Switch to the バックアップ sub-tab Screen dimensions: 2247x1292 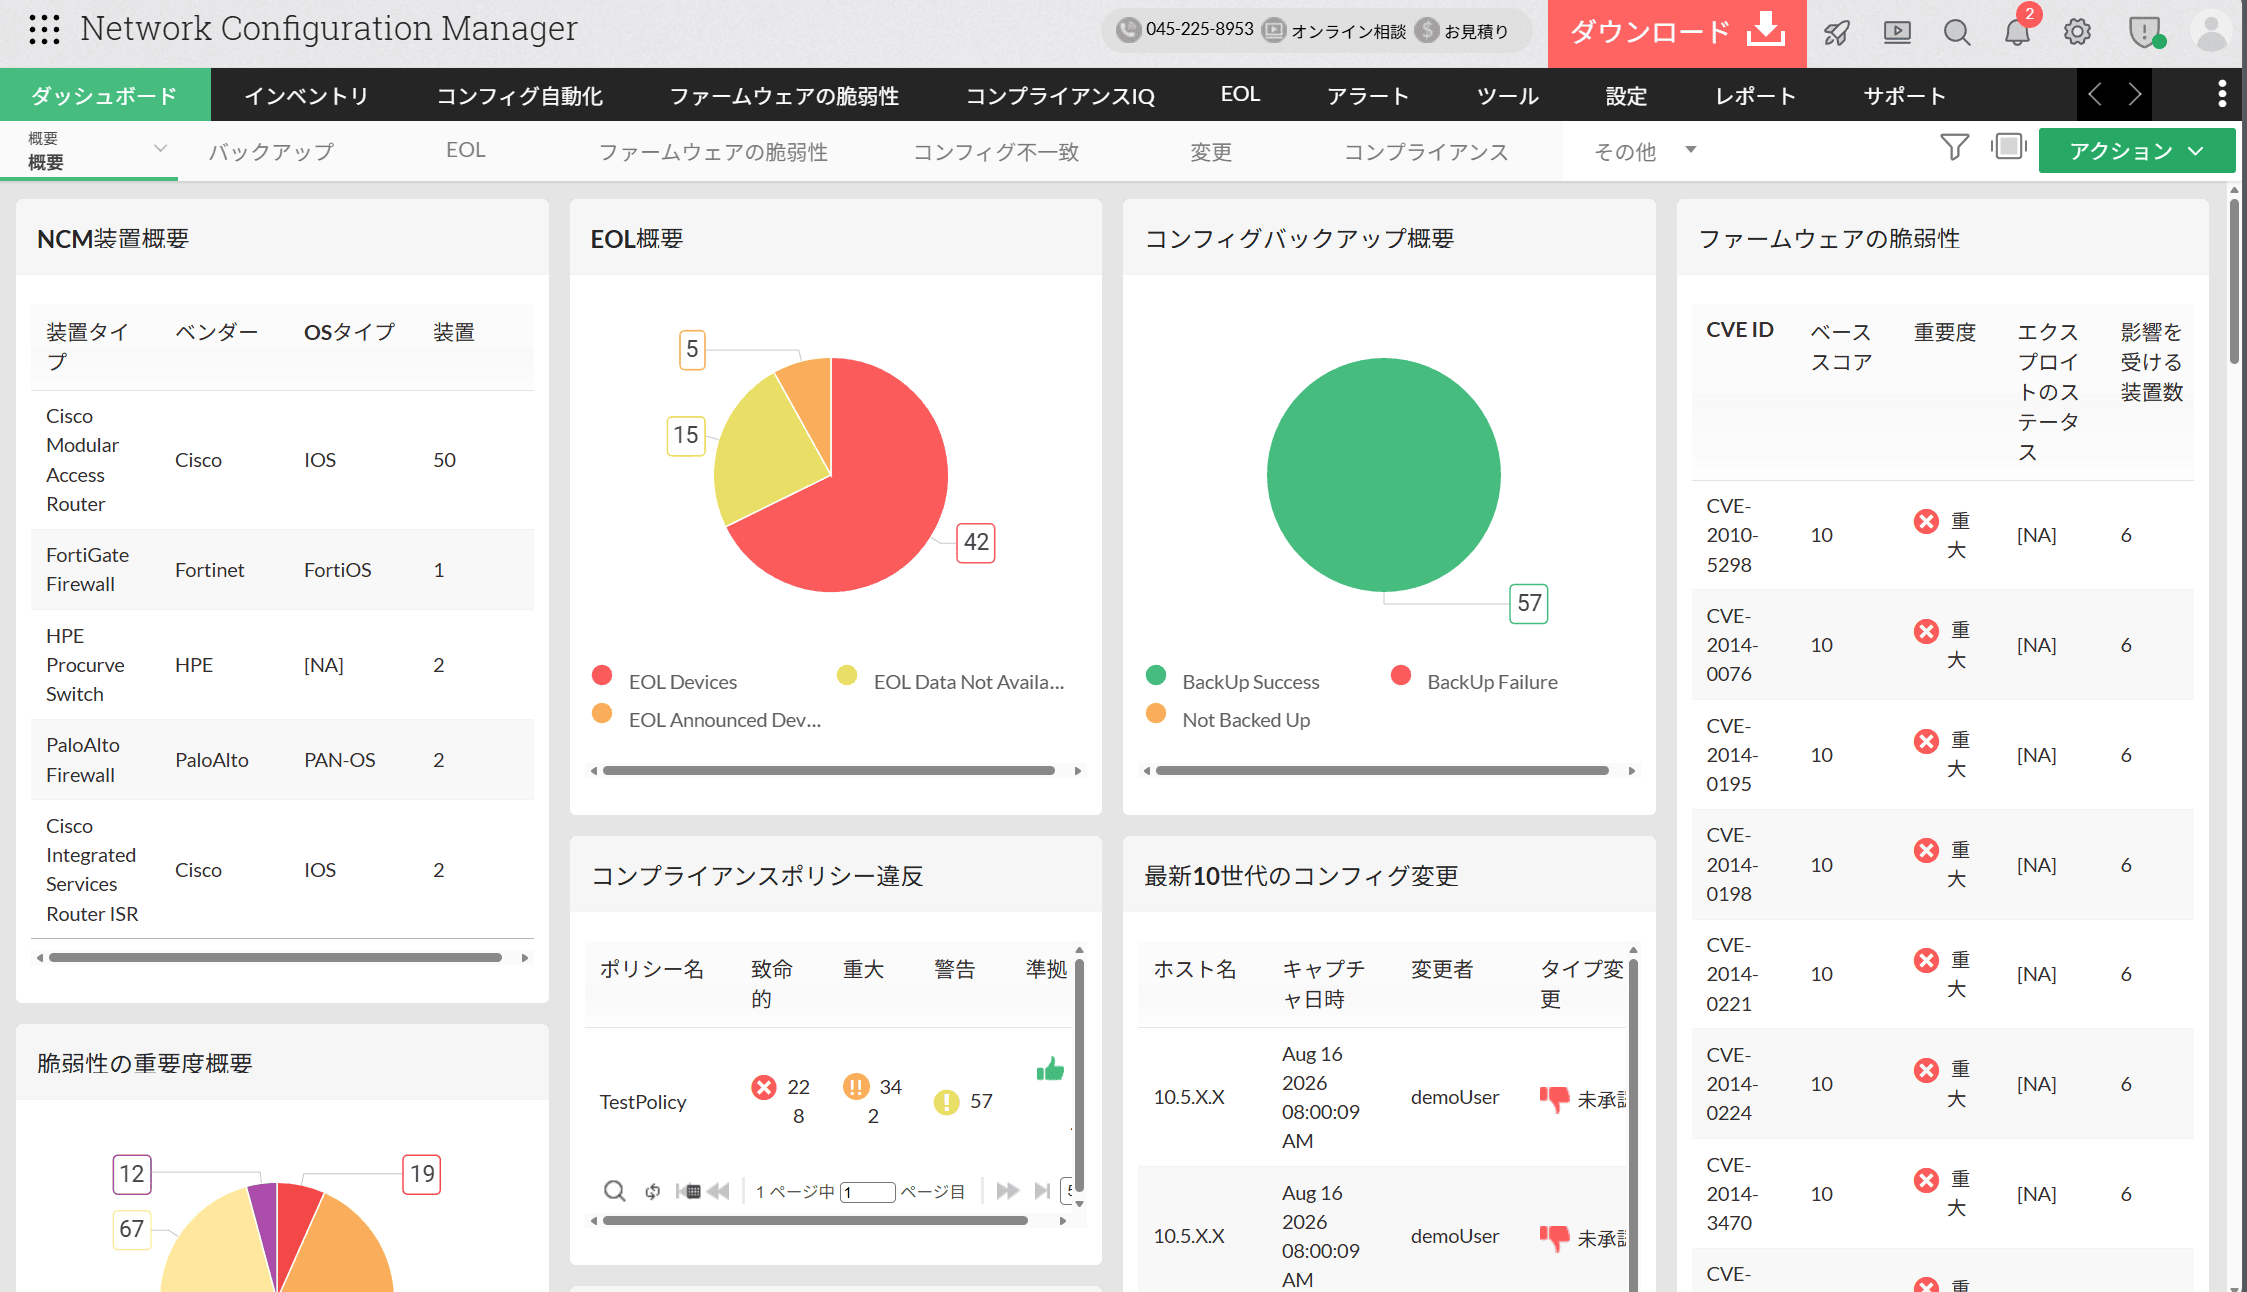click(x=271, y=151)
